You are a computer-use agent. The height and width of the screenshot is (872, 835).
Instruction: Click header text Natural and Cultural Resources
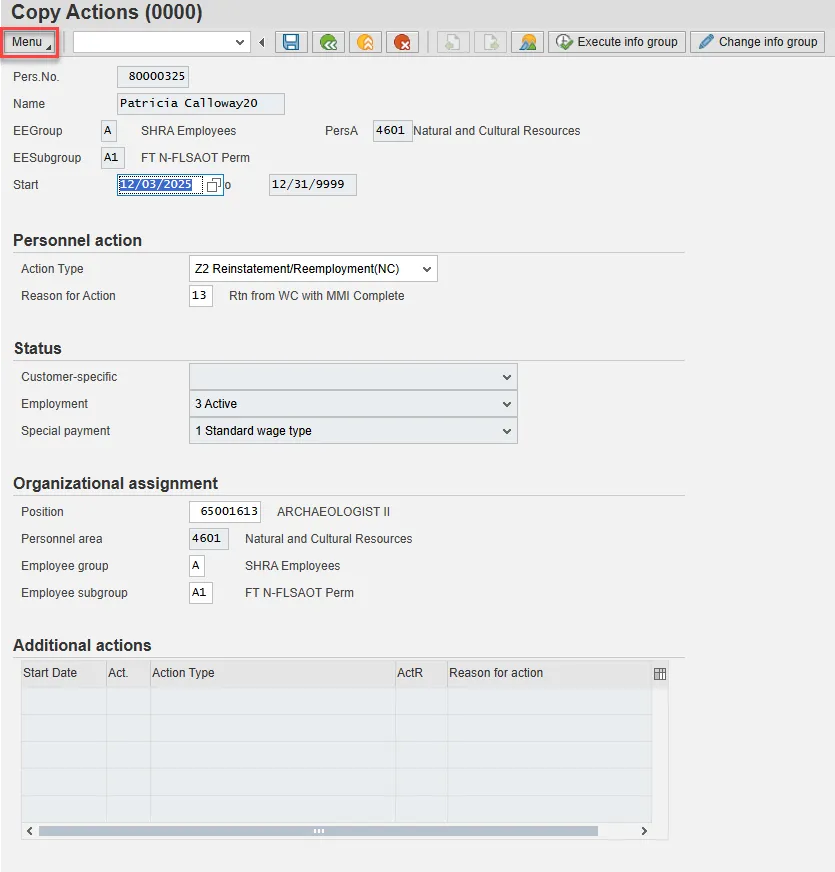(x=496, y=131)
